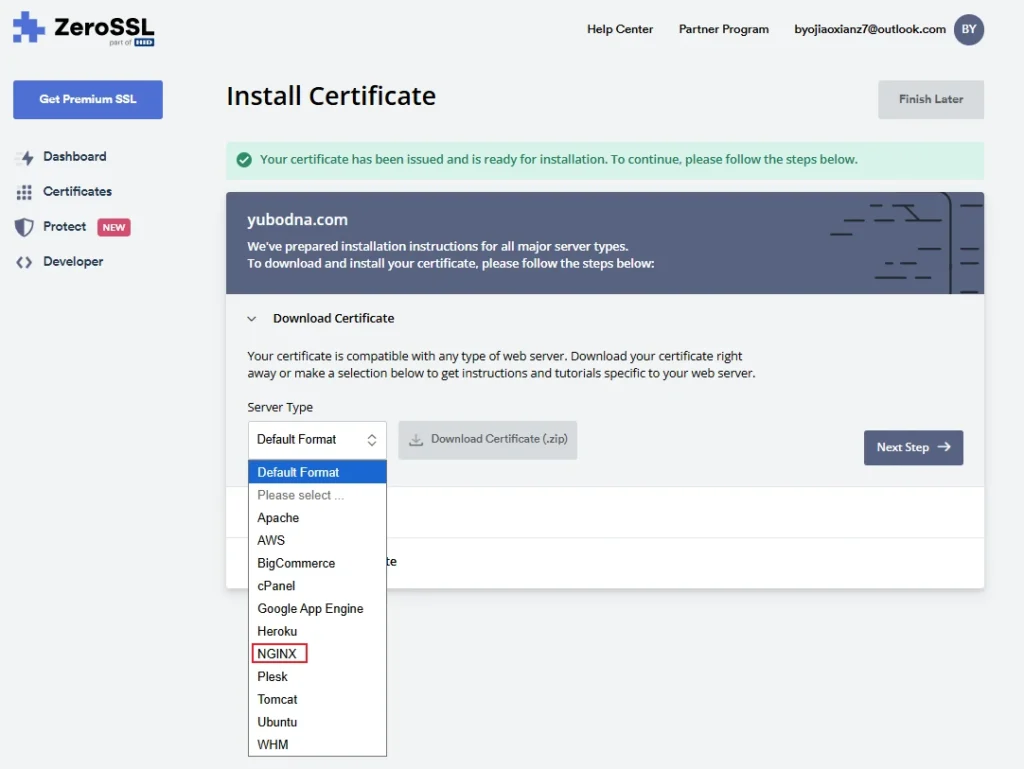This screenshot has height=769, width=1024.
Task: Collapse the Download Certificate section
Action: (x=252, y=317)
